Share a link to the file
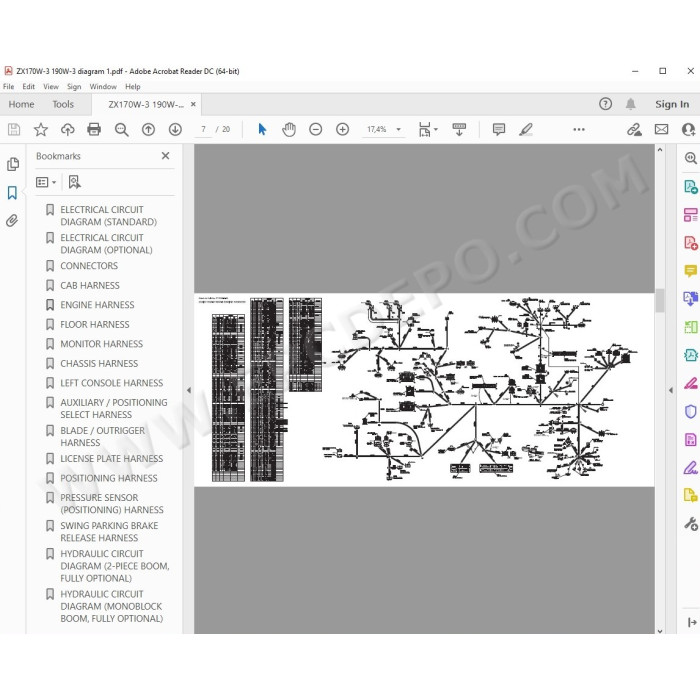This screenshot has width=700, height=700. pyautogui.click(x=634, y=129)
